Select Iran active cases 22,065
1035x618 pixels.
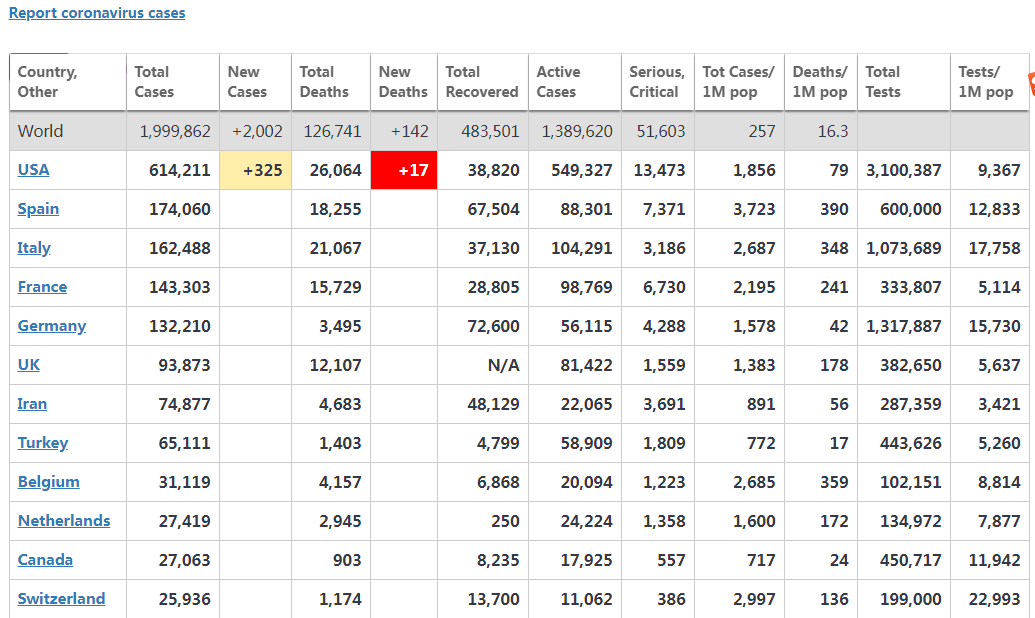(x=575, y=403)
